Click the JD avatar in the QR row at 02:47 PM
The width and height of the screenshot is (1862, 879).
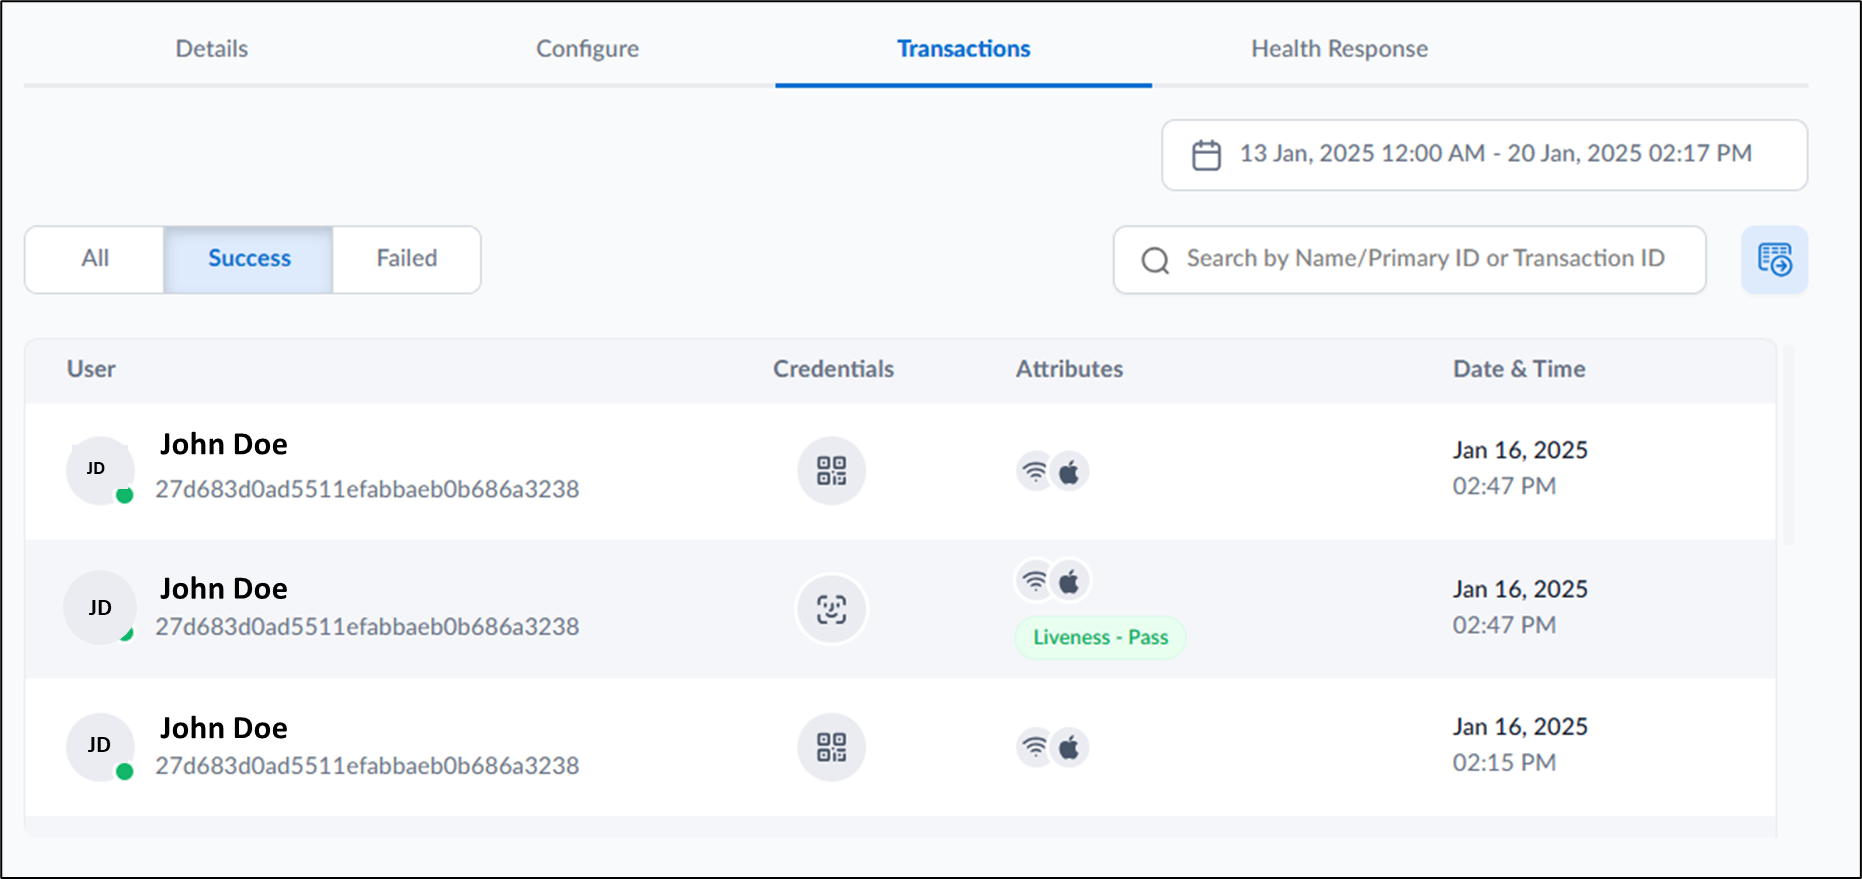tap(100, 470)
